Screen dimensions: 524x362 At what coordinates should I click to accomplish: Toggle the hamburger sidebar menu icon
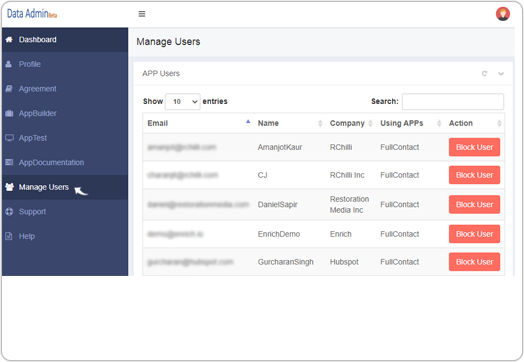(142, 14)
